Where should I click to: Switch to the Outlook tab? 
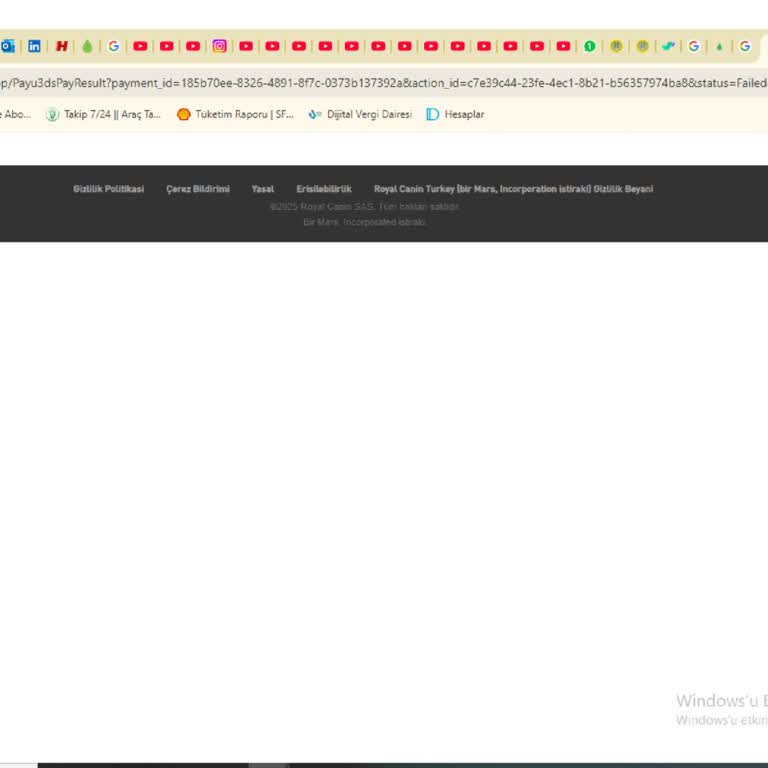coord(7,47)
